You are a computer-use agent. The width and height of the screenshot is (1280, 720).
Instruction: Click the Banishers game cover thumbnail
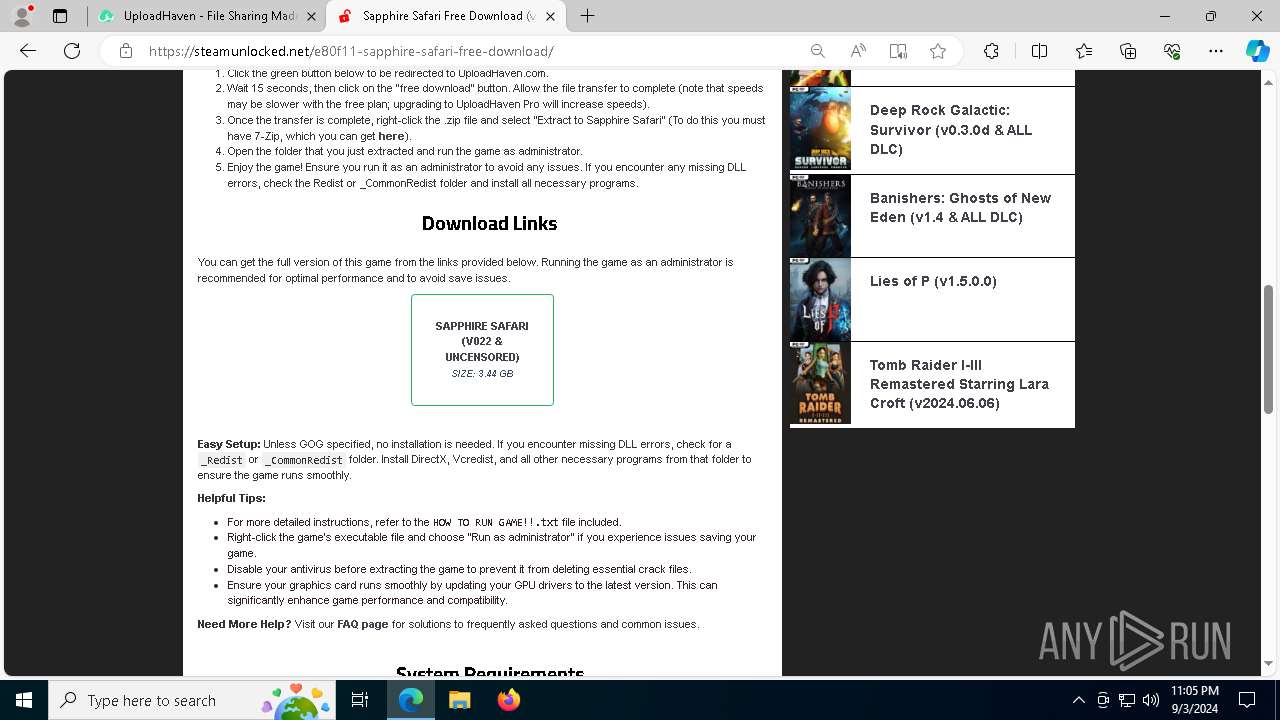pos(820,216)
